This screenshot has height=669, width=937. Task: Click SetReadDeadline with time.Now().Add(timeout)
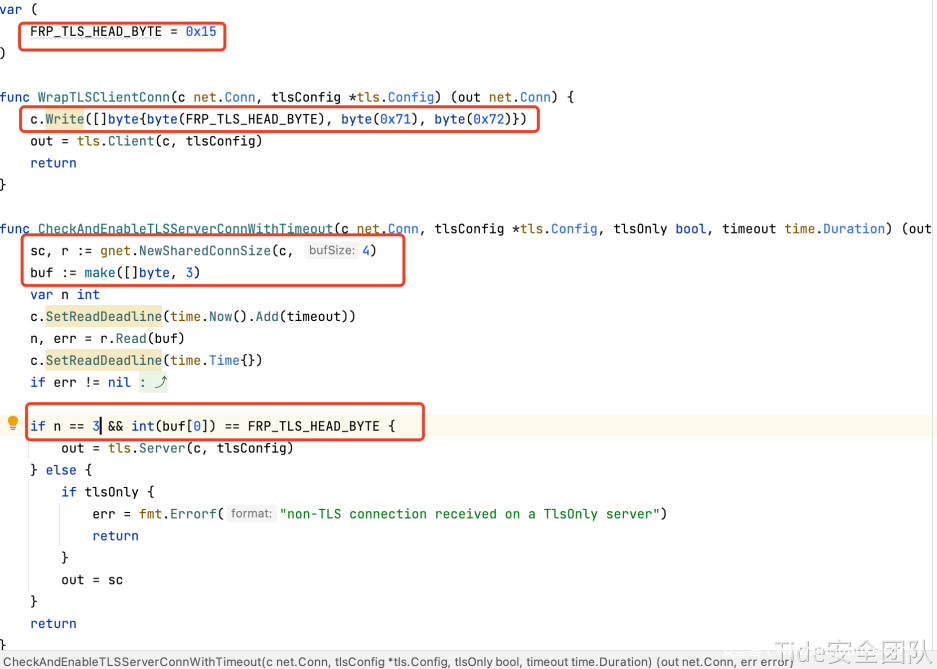103,316
